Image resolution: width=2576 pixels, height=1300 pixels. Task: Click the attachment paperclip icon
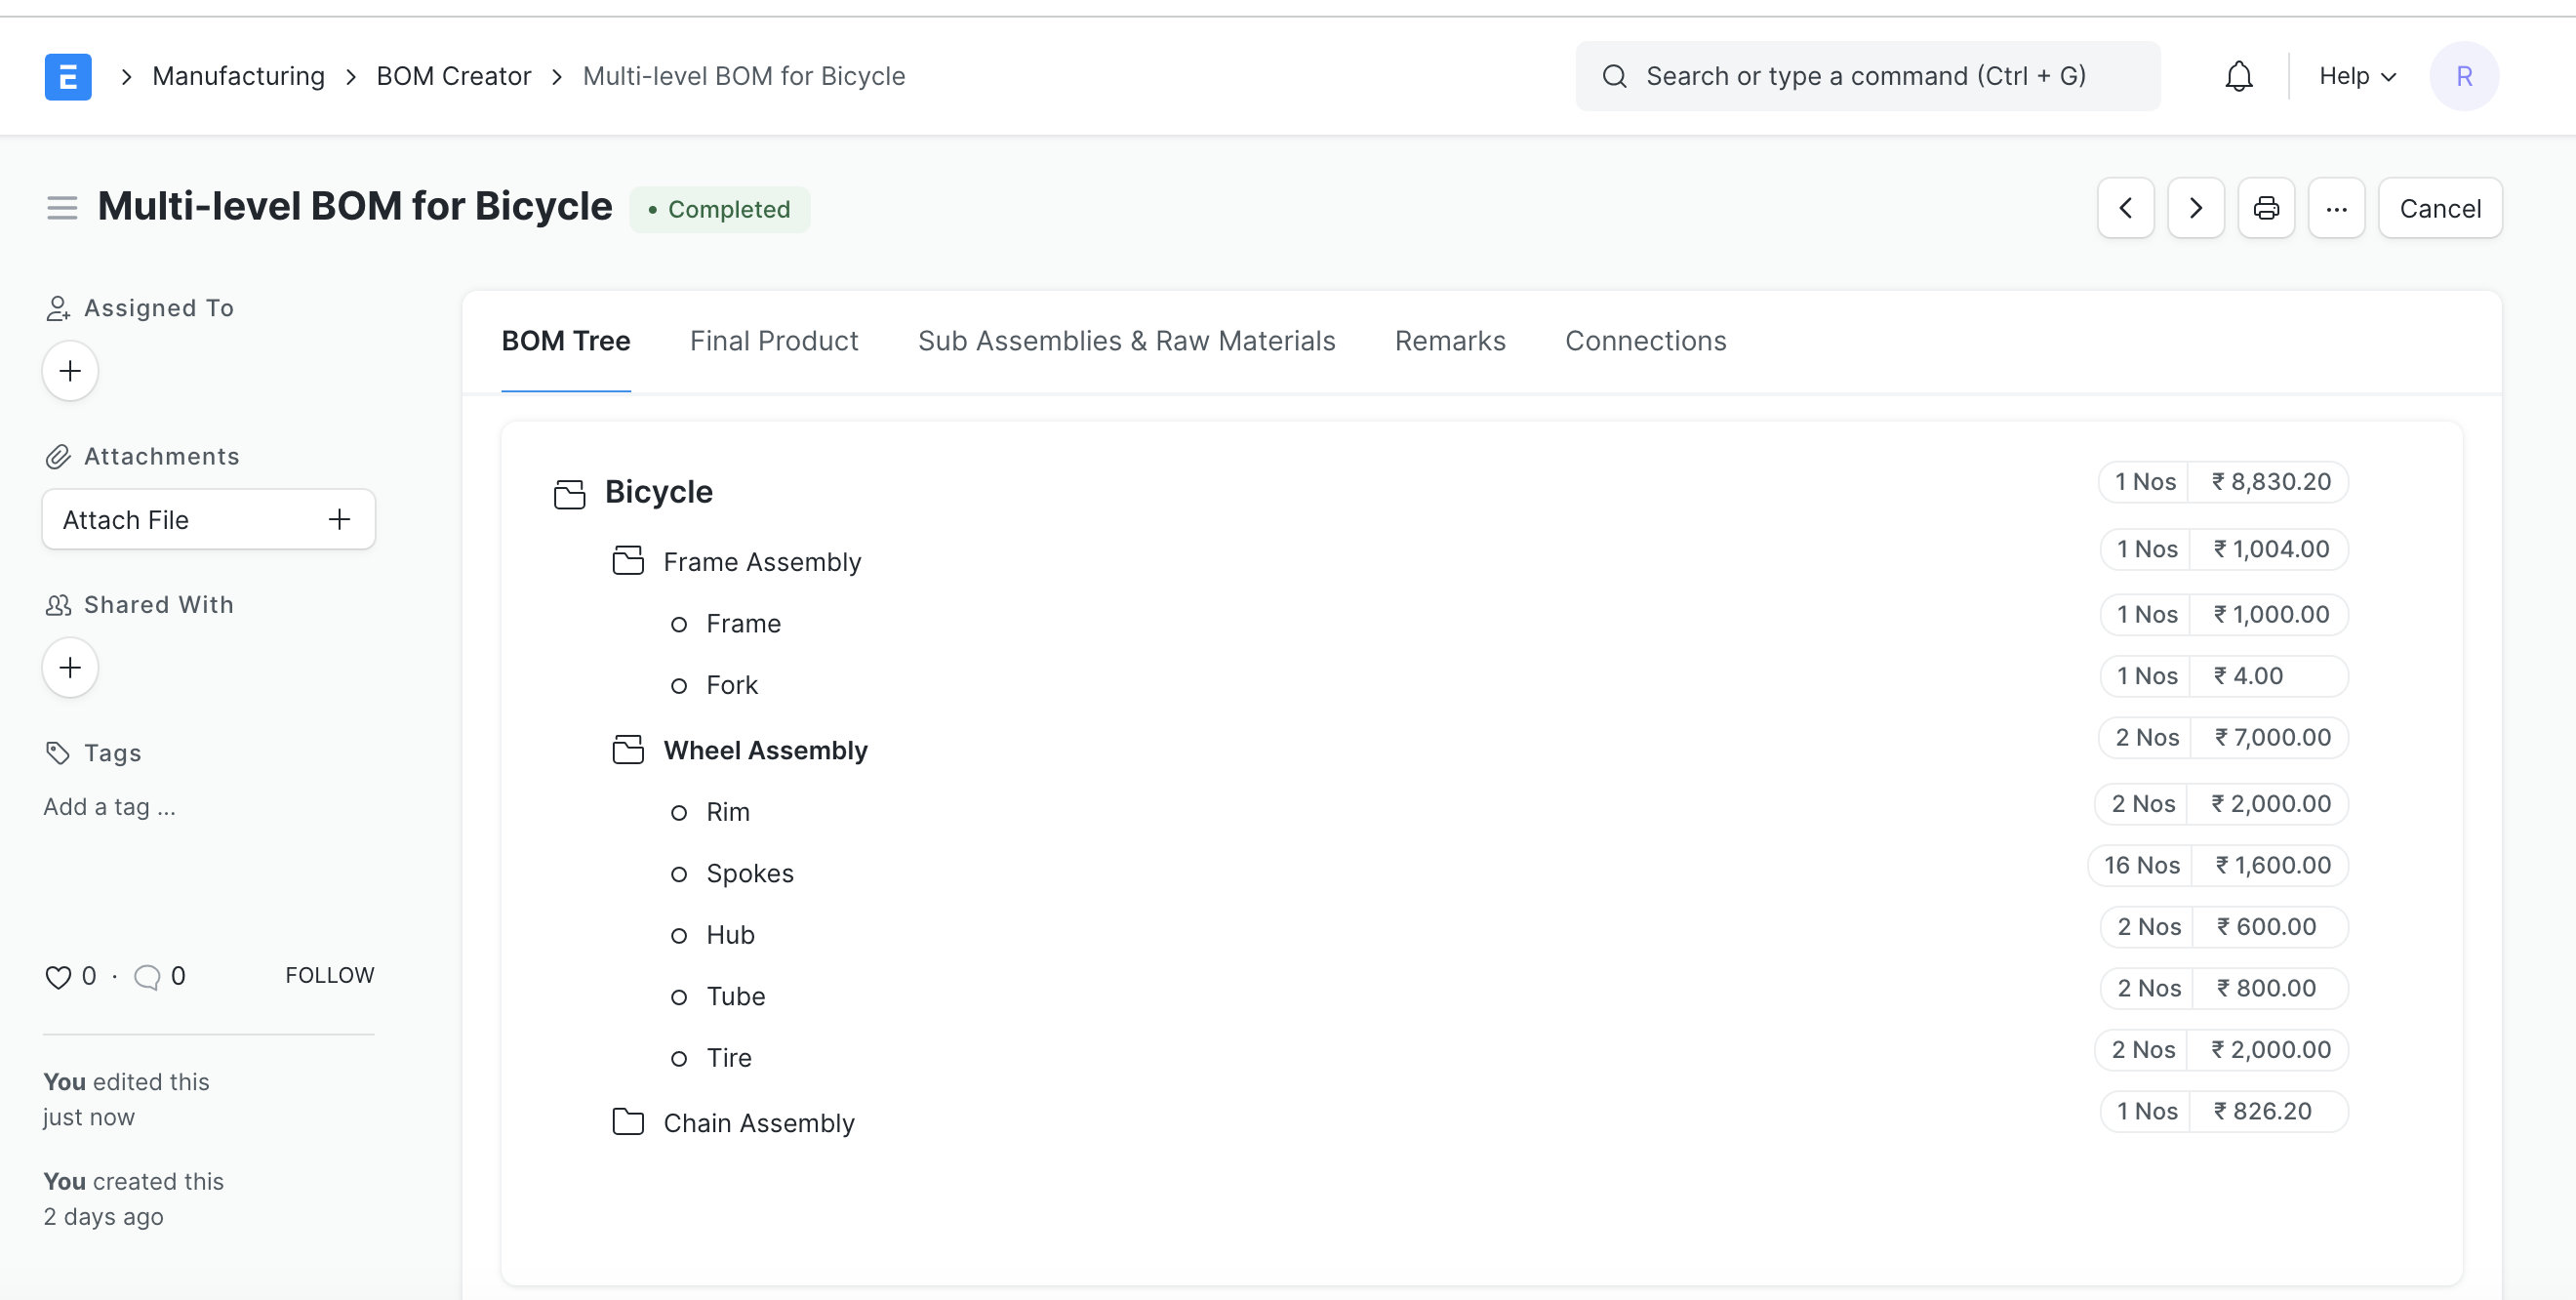57,456
